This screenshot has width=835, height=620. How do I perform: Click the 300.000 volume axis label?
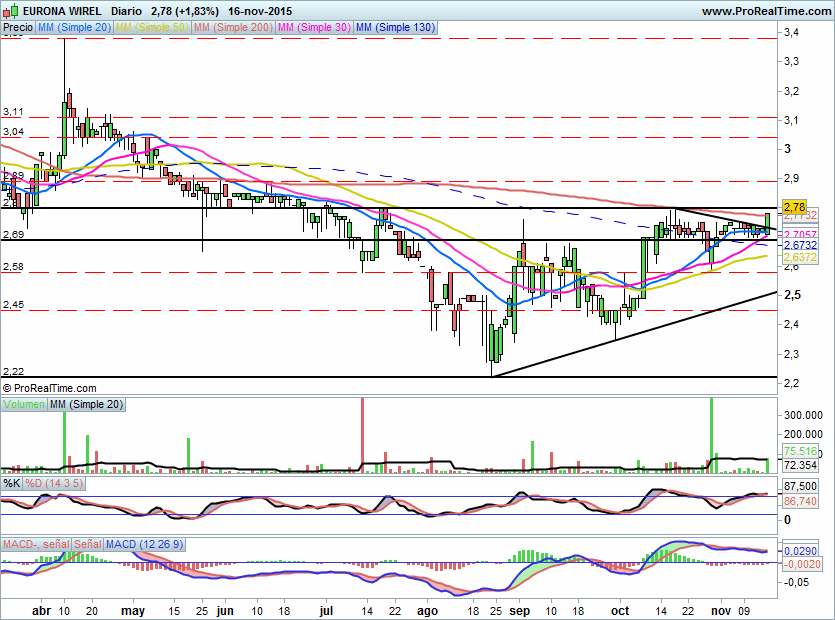coord(803,415)
